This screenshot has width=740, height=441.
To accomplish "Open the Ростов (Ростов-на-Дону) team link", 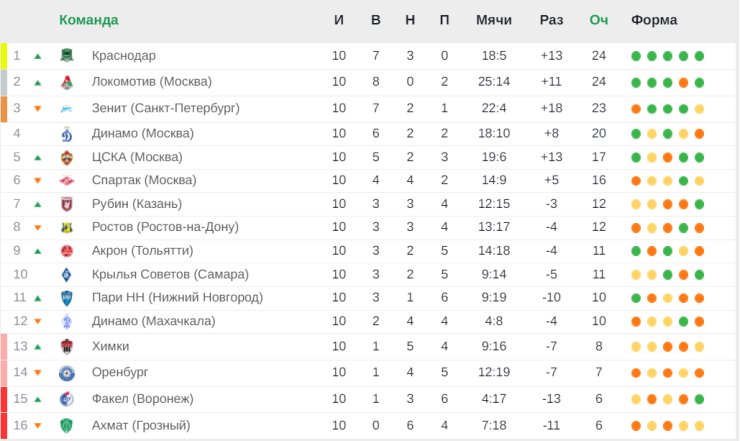I will (x=165, y=227).
